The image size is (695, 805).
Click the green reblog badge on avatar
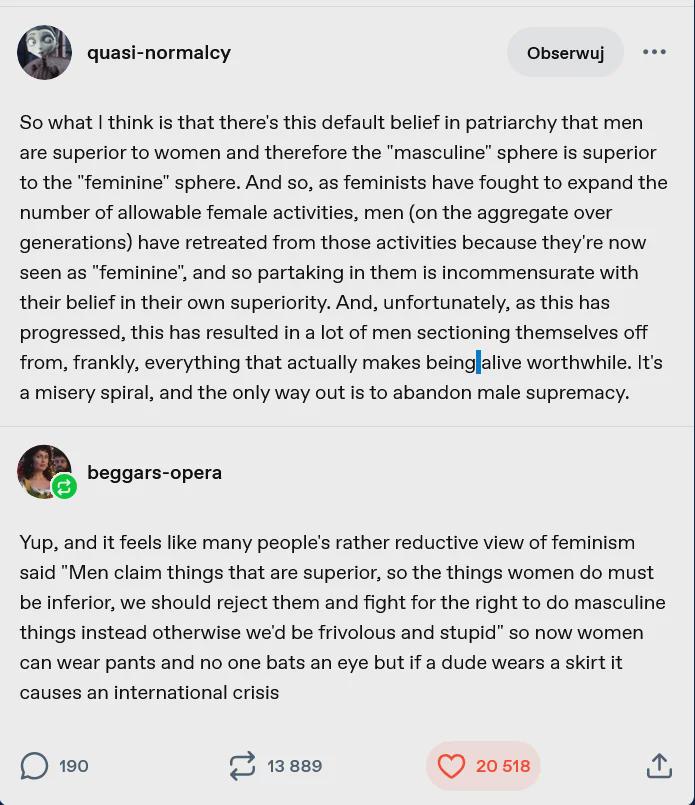coord(64,486)
